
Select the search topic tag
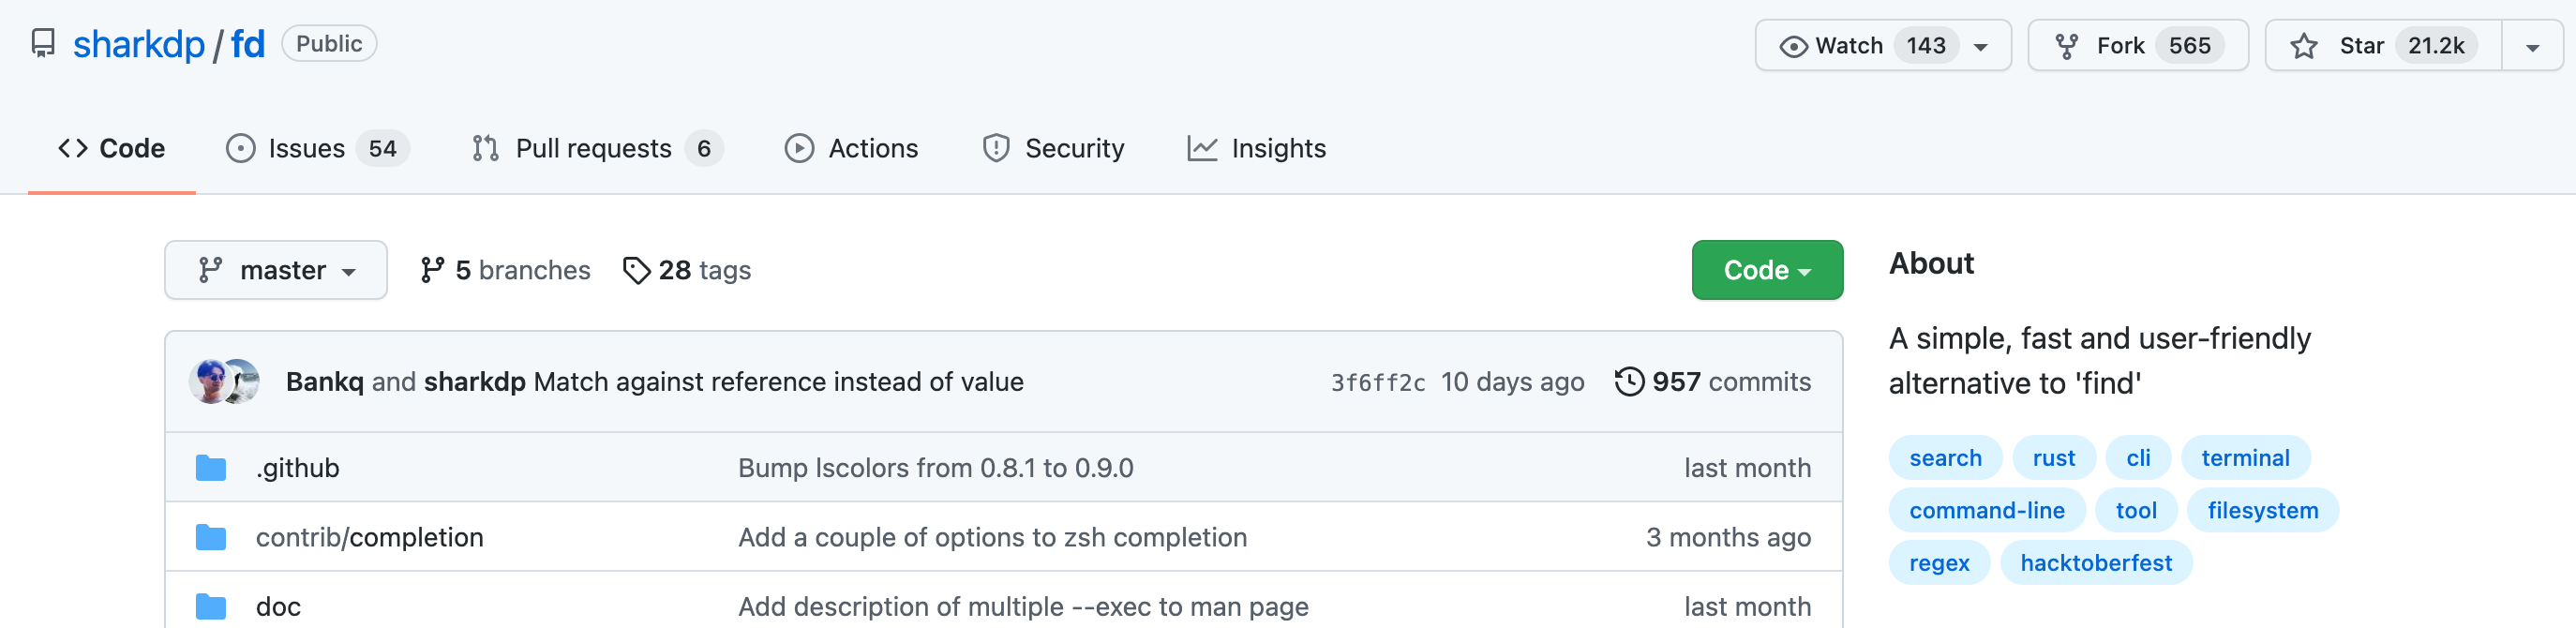click(1945, 458)
